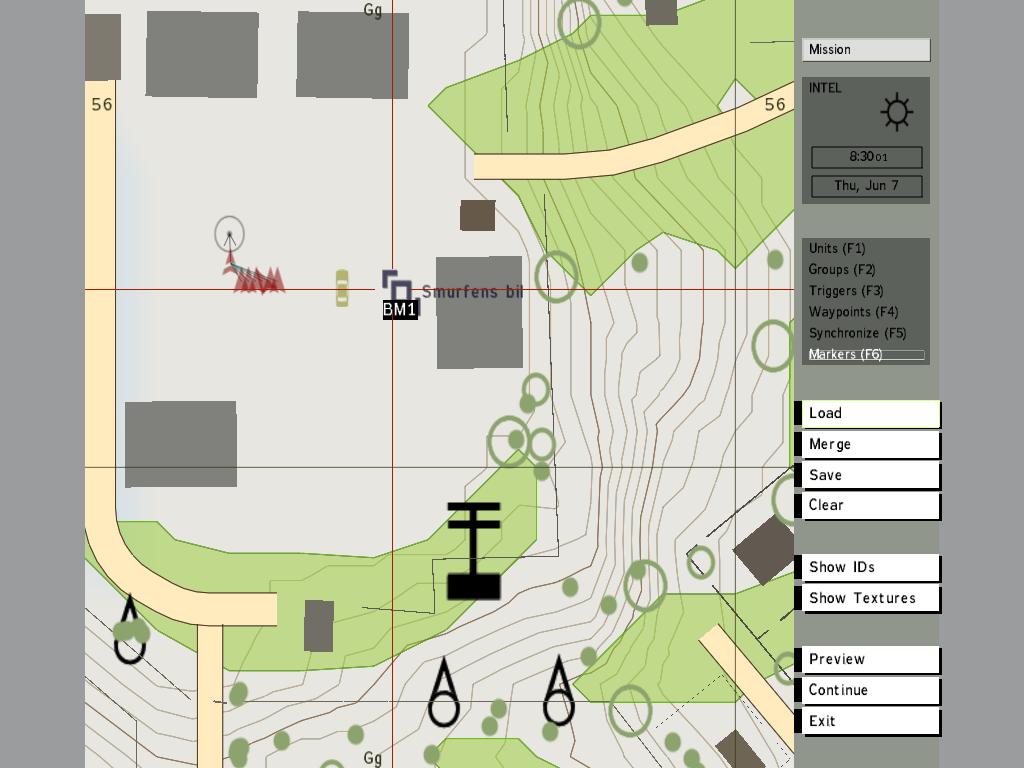Click the "Smurfens bil" map label
This screenshot has height=768, width=1024.
[x=472, y=291]
